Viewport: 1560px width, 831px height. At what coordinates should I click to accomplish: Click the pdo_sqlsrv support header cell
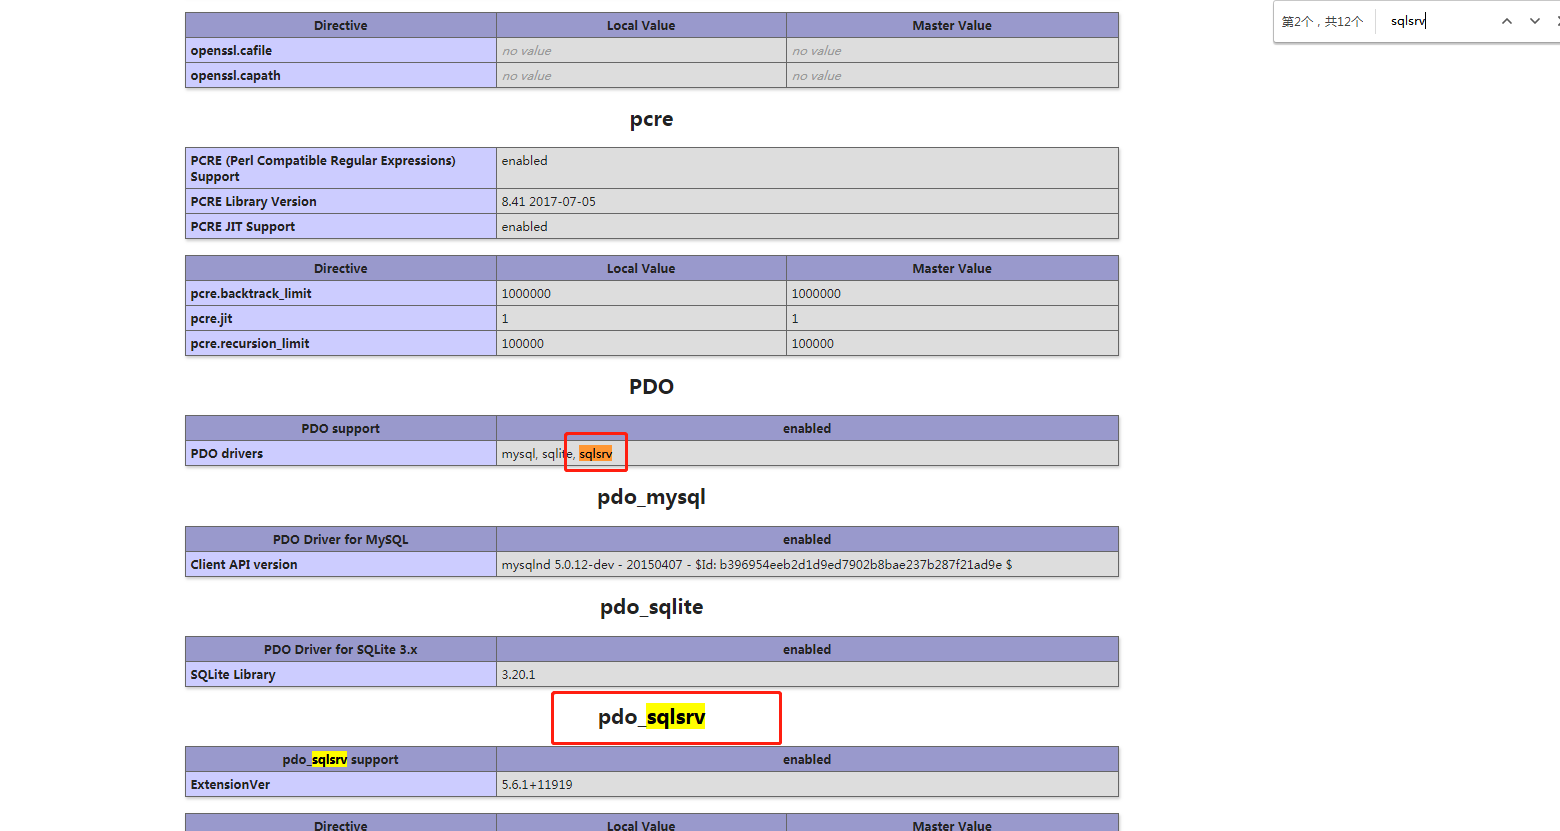(x=341, y=760)
